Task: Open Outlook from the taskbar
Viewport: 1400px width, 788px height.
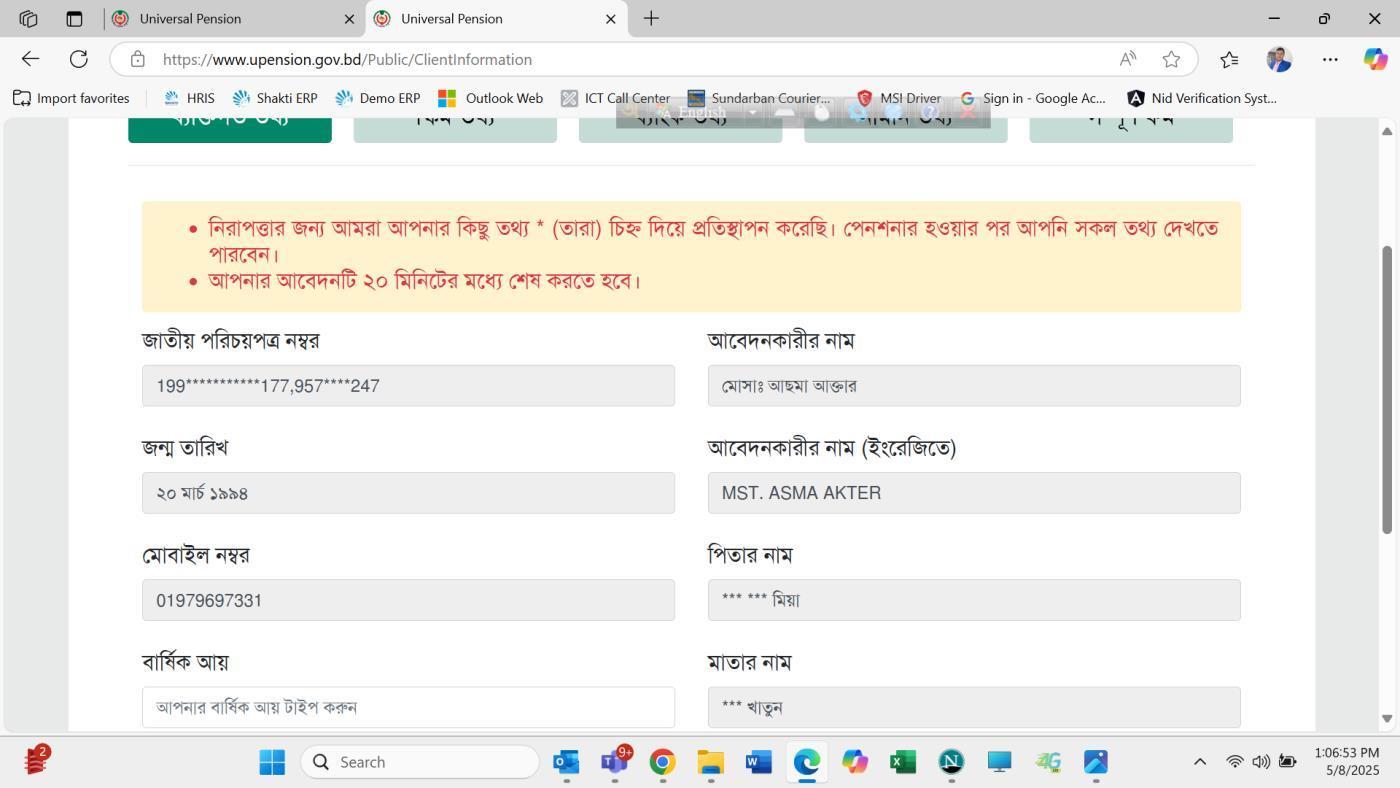Action: pos(566,762)
